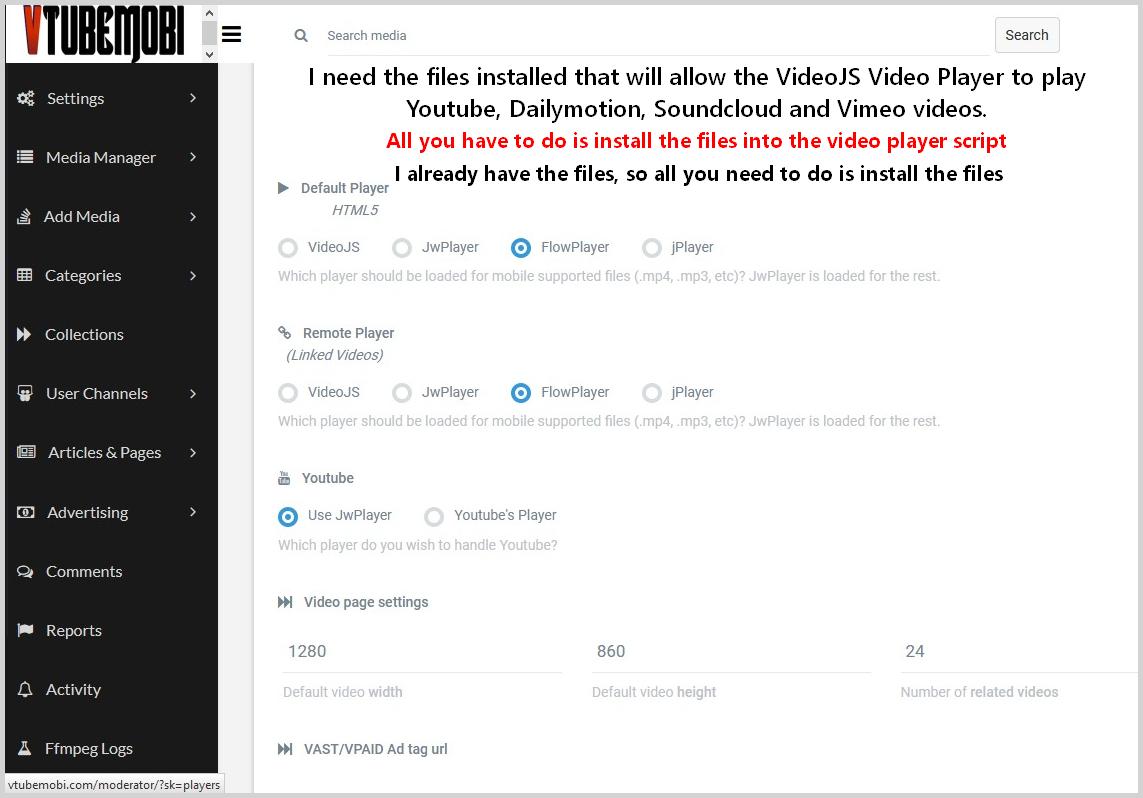This screenshot has height=798, width=1143.
Task: Click the hamburger menu icon
Action: 231,34
